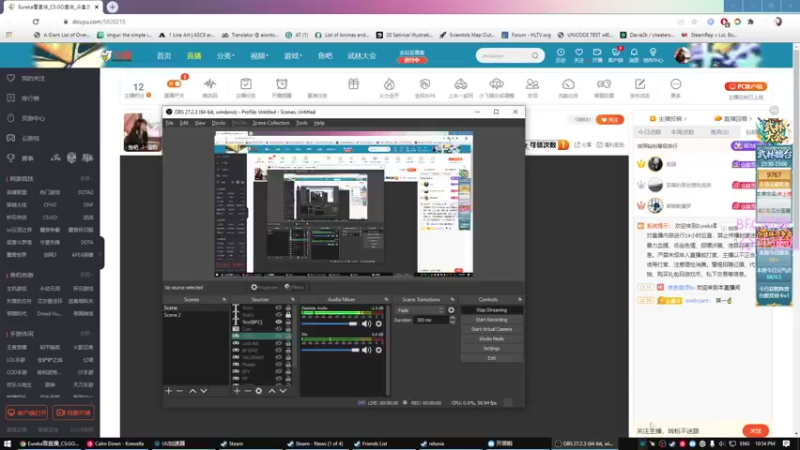
Task: Remove selected source with minus icon
Action: tap(247, 391)
